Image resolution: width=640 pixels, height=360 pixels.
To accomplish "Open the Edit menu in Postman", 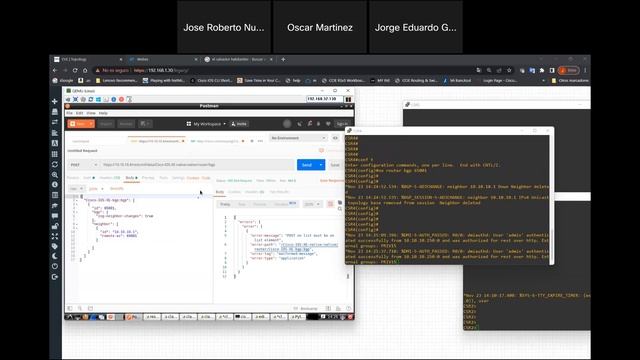I will tap(79, 113).
